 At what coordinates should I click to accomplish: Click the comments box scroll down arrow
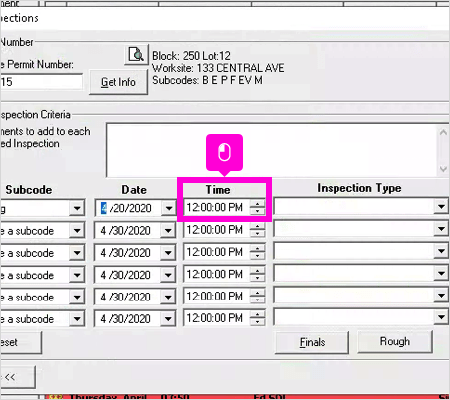(443, 169)
